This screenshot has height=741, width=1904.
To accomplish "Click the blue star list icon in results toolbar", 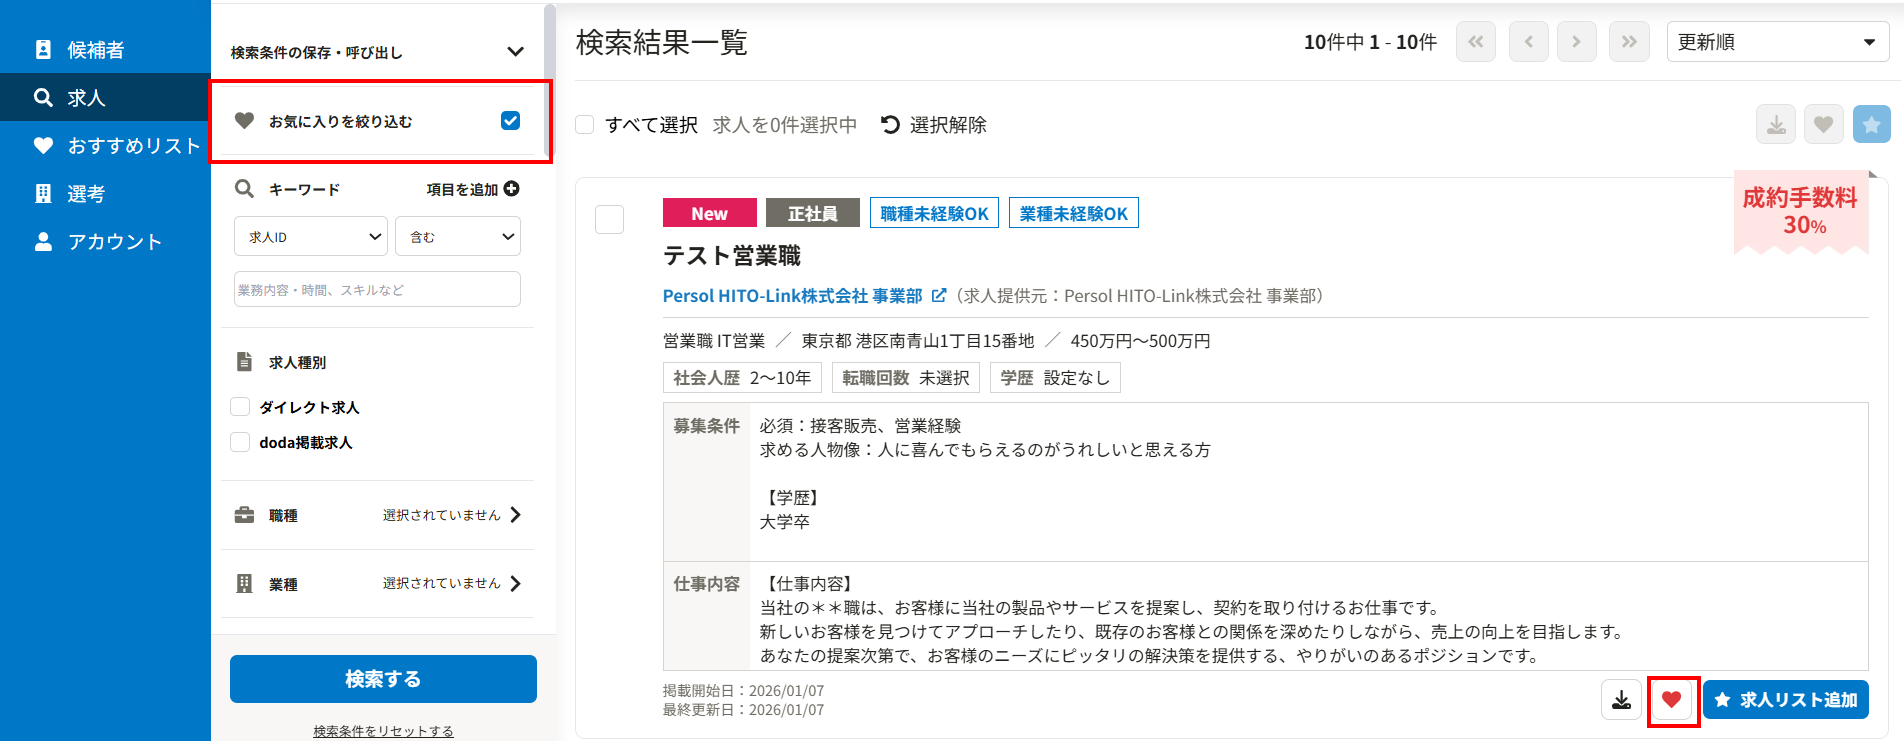I will point(1871,125).
